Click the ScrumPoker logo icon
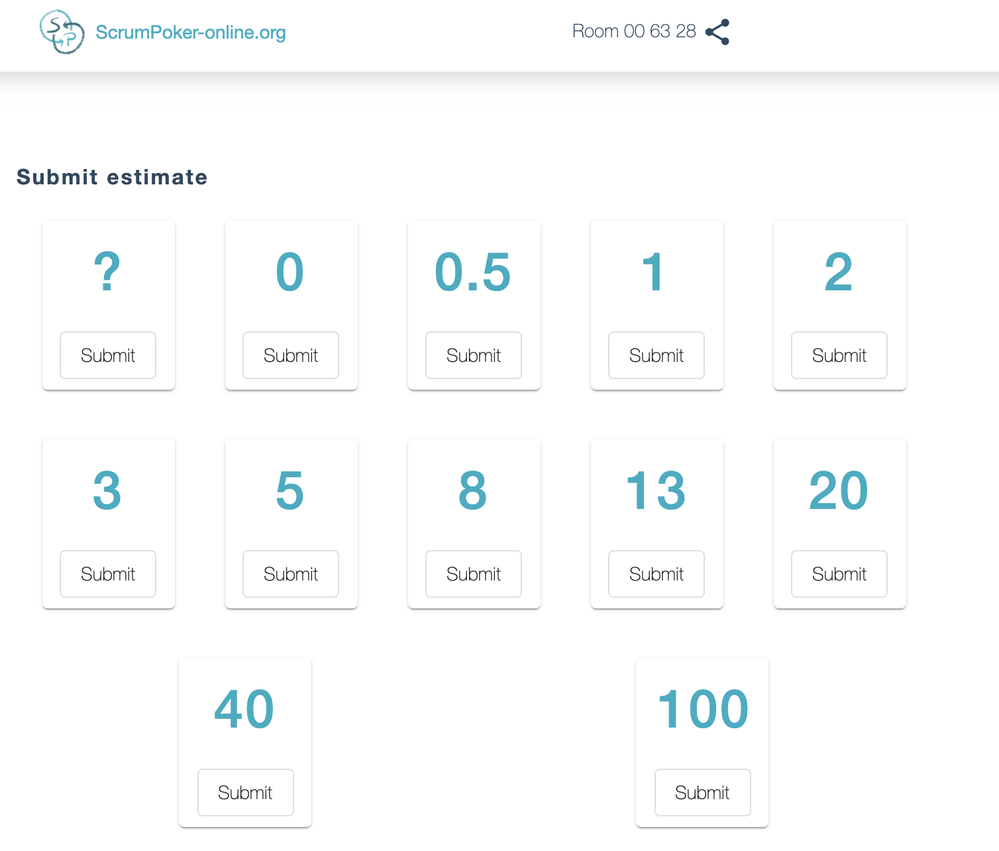The width and height of the screenshot is (999, 851). pyautogui.click(x=62, y=32)
